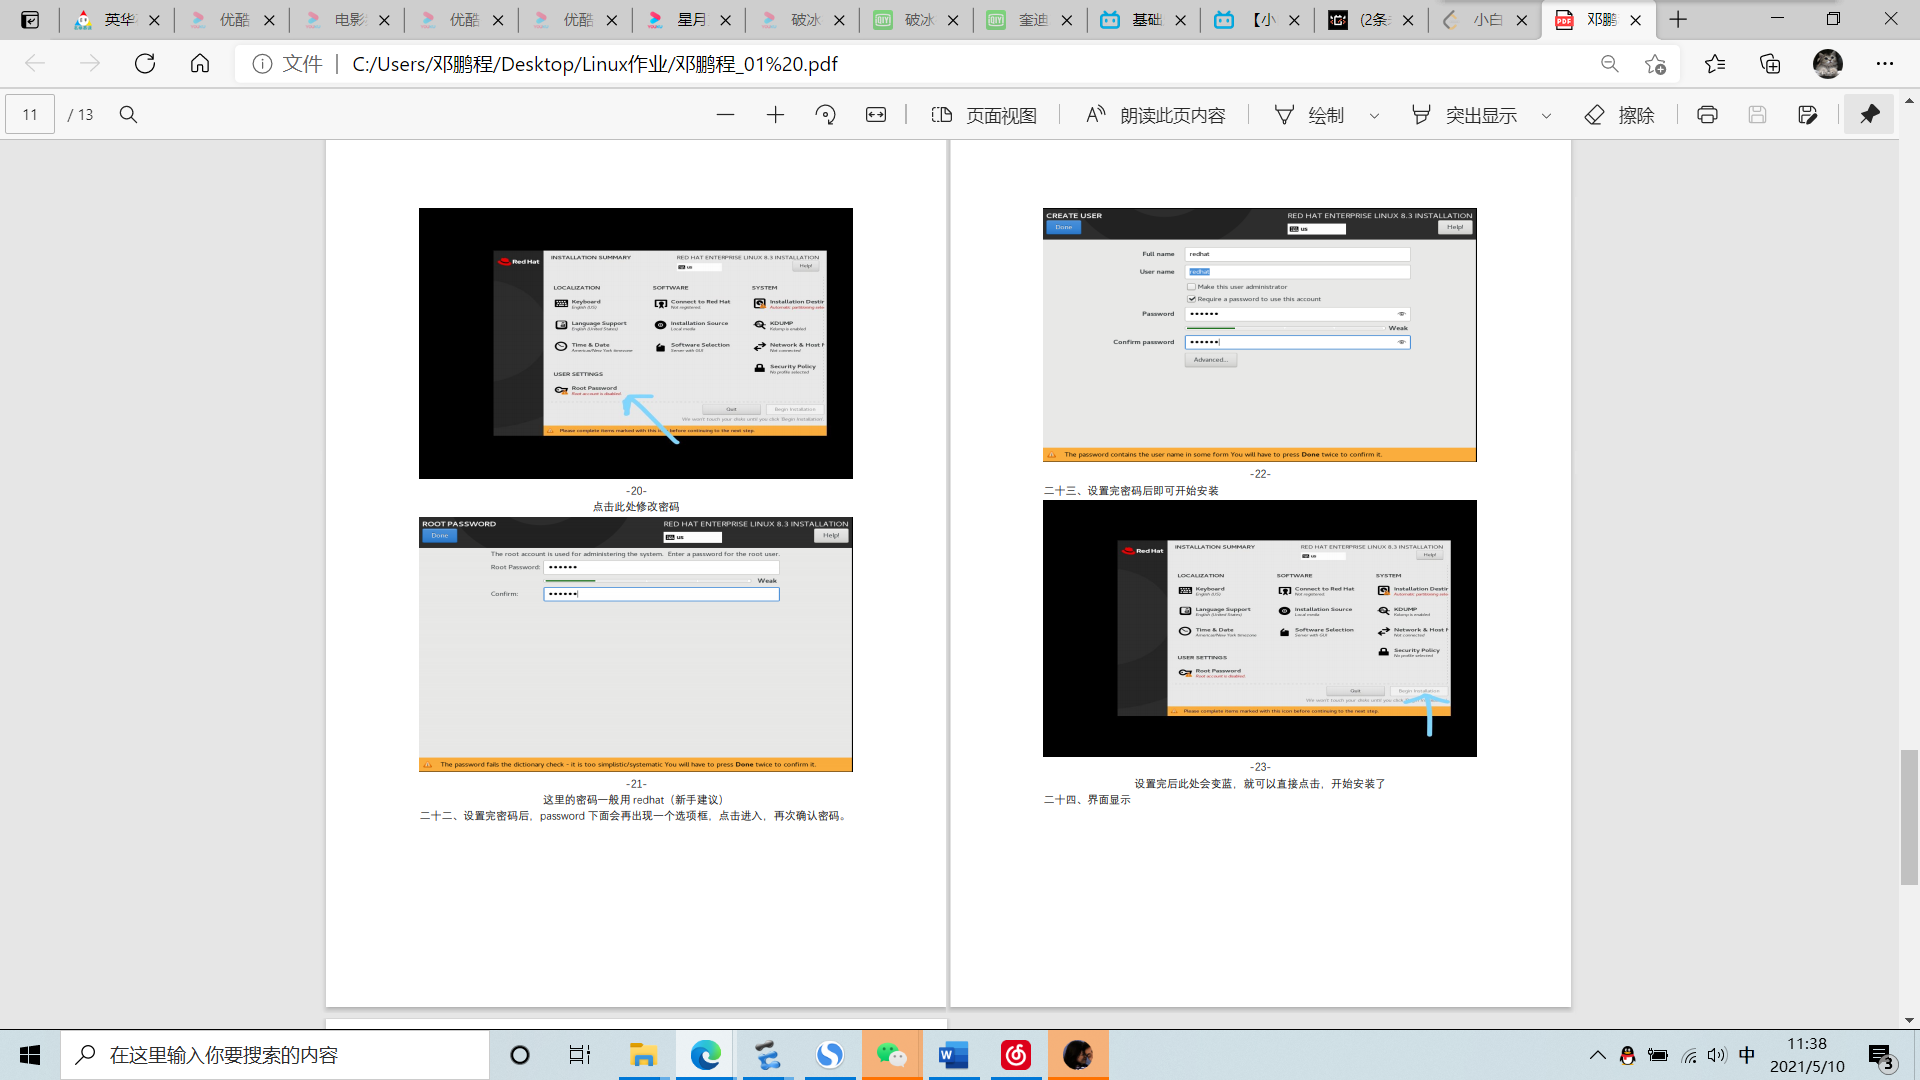Open Task View on taskbar

580,1055
